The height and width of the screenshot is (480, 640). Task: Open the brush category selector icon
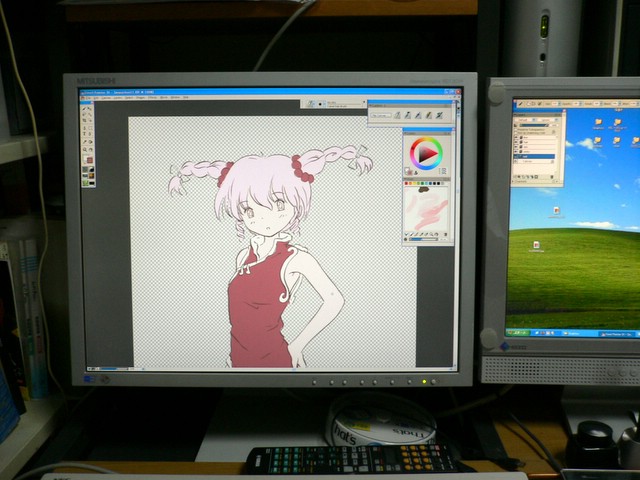[x=311, y=104]
